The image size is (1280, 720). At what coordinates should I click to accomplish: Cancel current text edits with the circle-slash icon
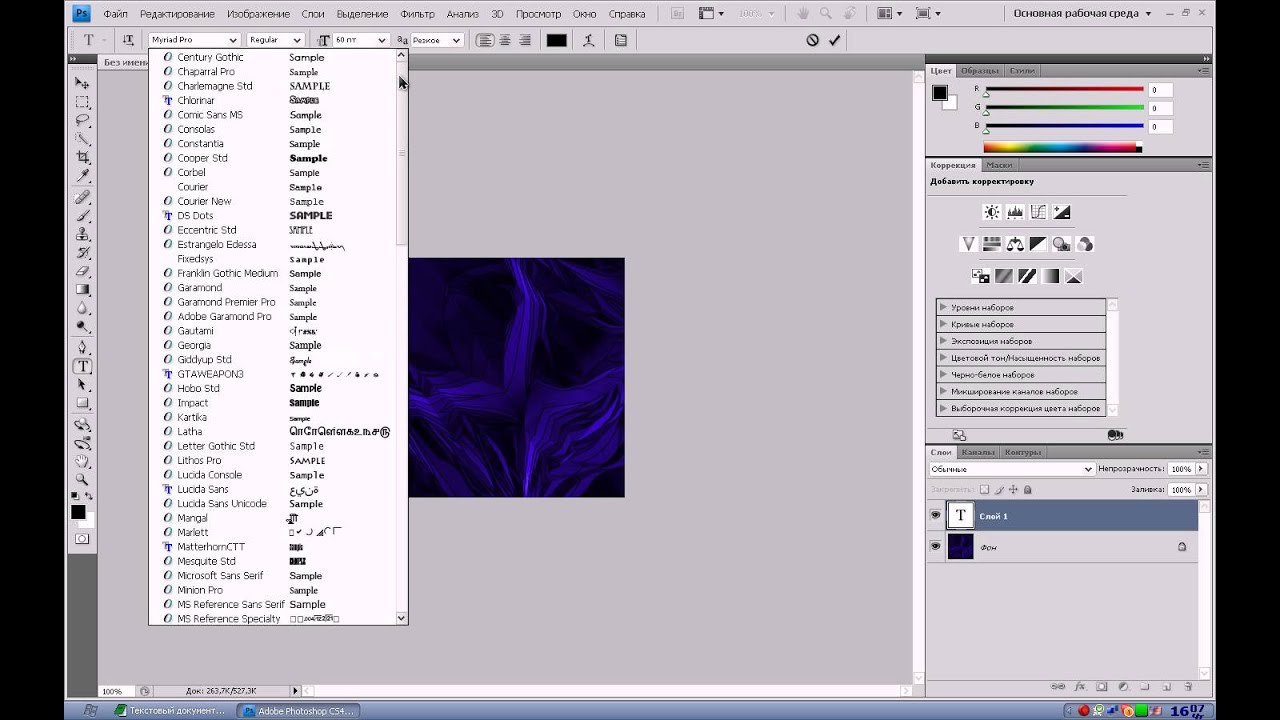pyautogui.click(x=812, y=40)
